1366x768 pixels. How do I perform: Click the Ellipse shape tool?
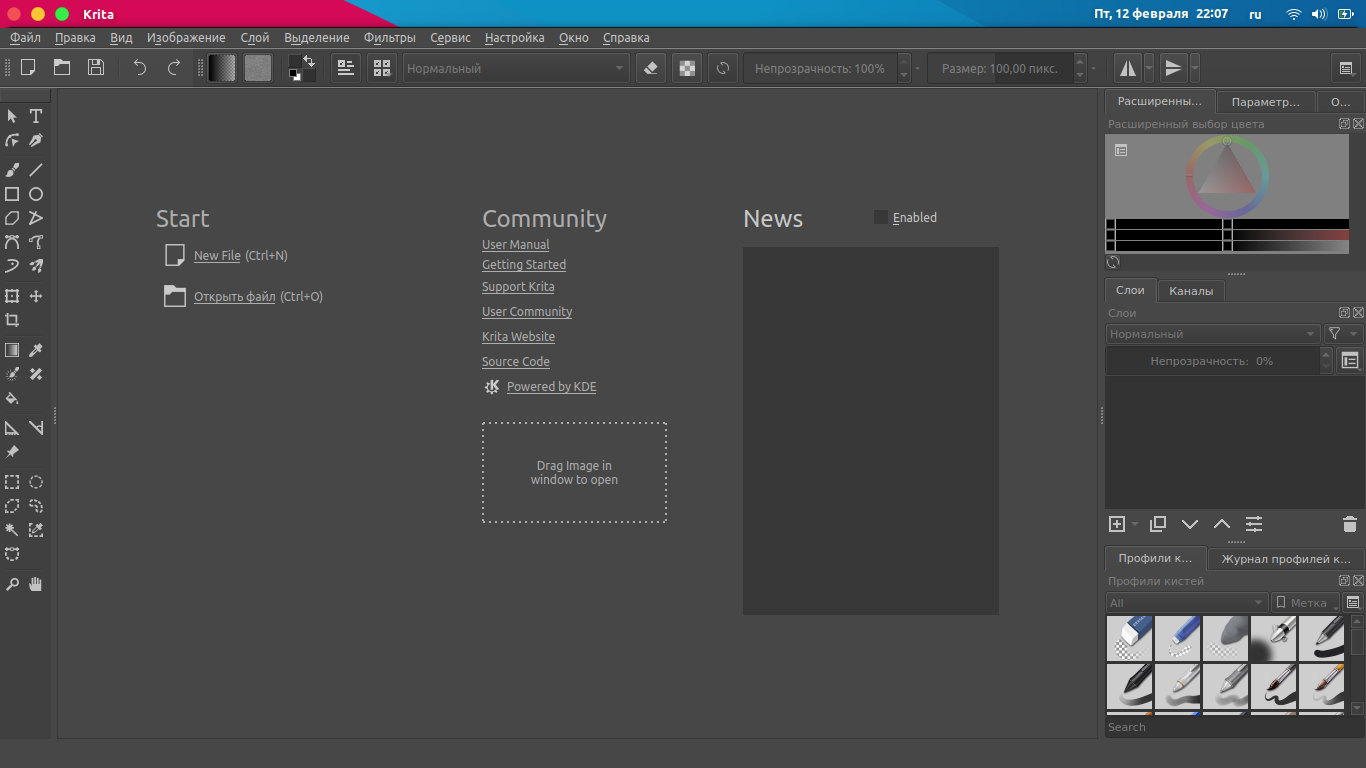[36, 194]
